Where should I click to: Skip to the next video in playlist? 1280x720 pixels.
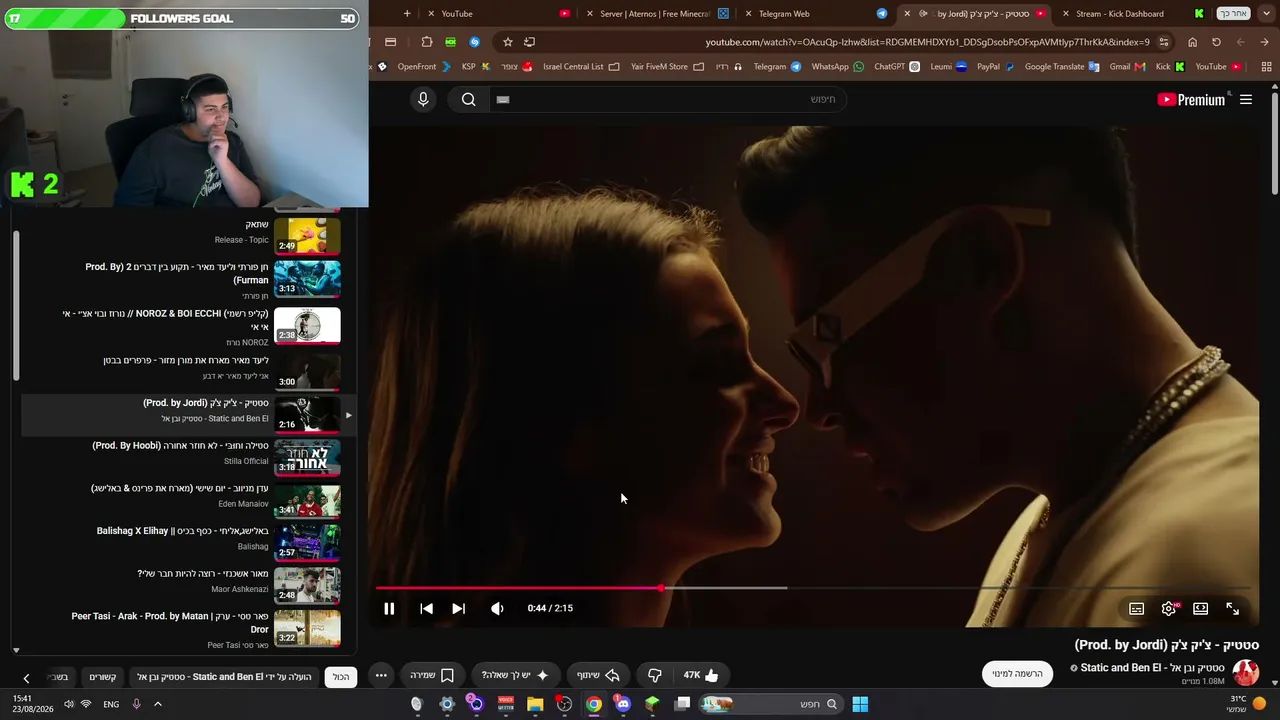(x=458, y=608)
